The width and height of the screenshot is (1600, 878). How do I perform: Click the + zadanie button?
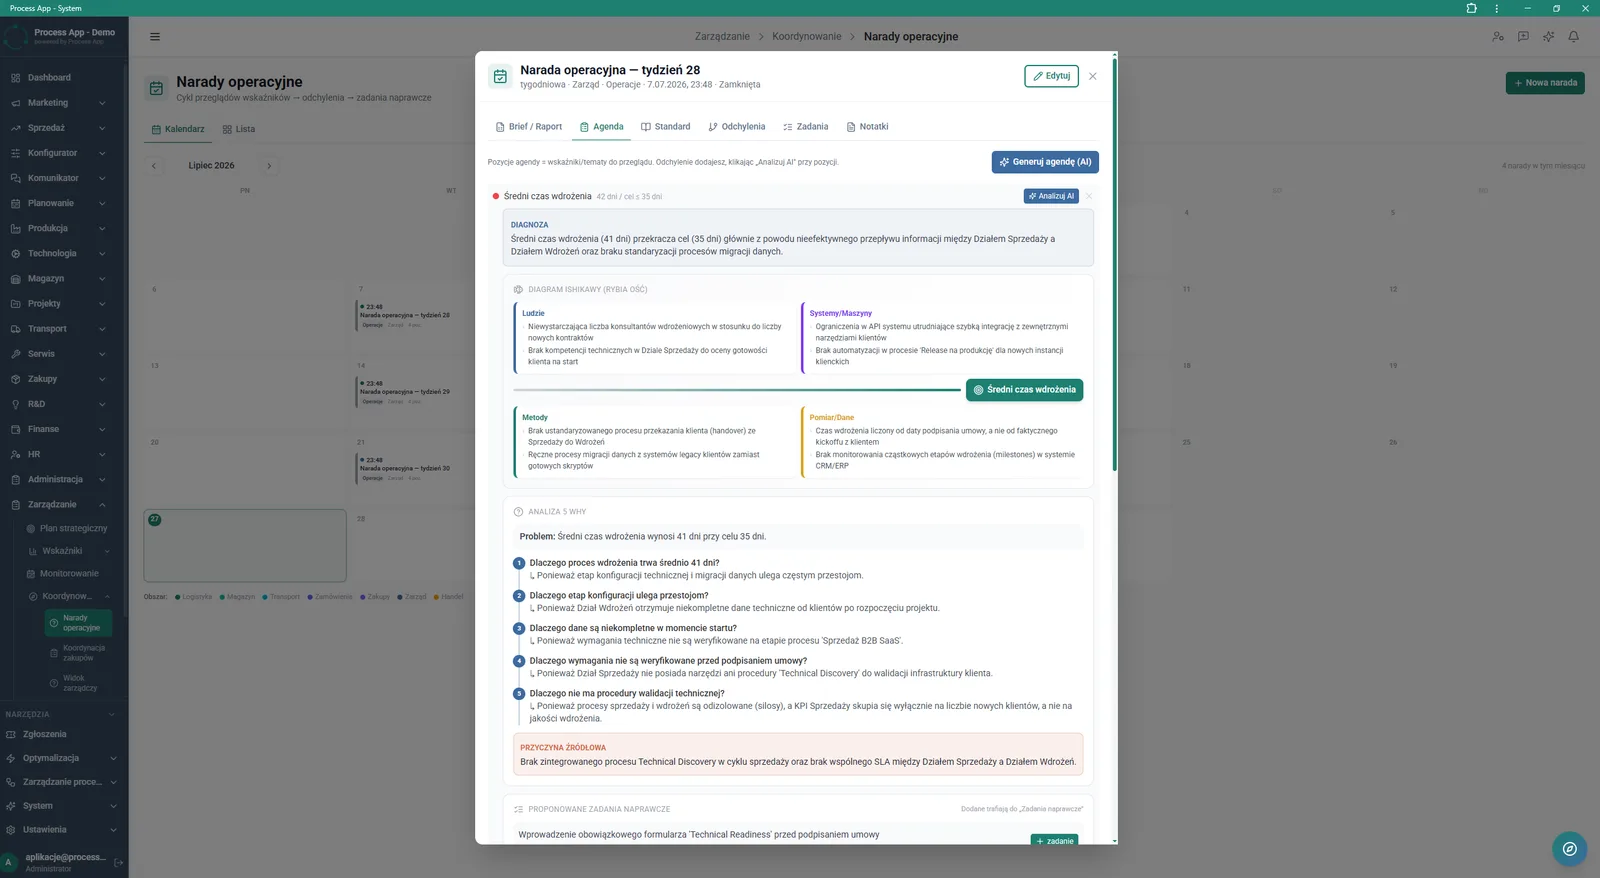1055,840
